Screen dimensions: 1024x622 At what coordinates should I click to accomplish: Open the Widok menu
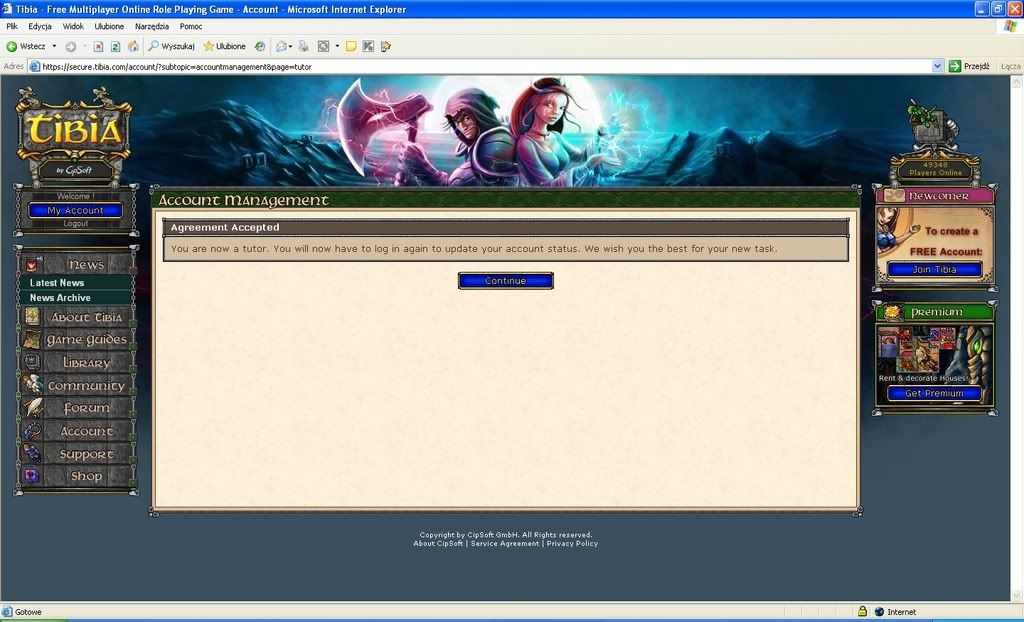click(x=73, y=27)
